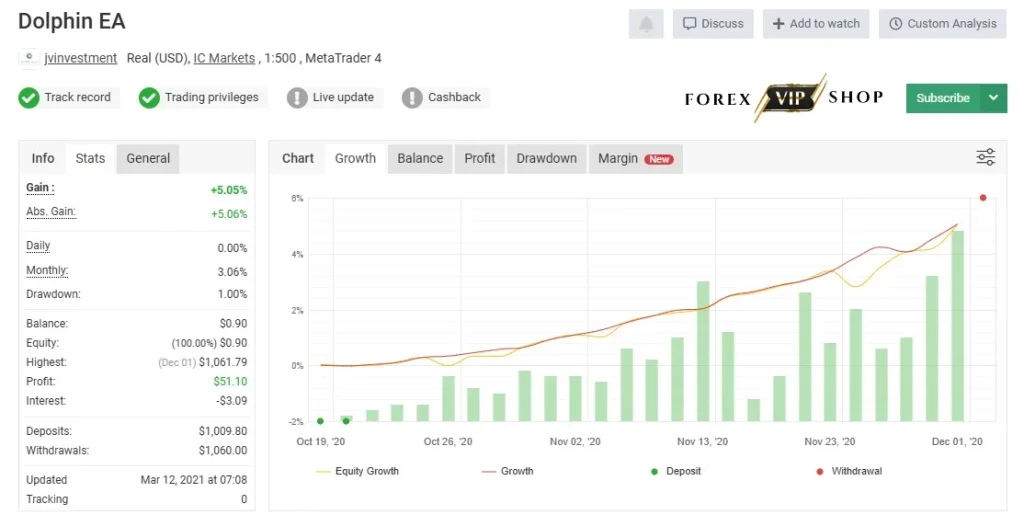Click the $1,009.80 deposits value

(x=223, y=431)
